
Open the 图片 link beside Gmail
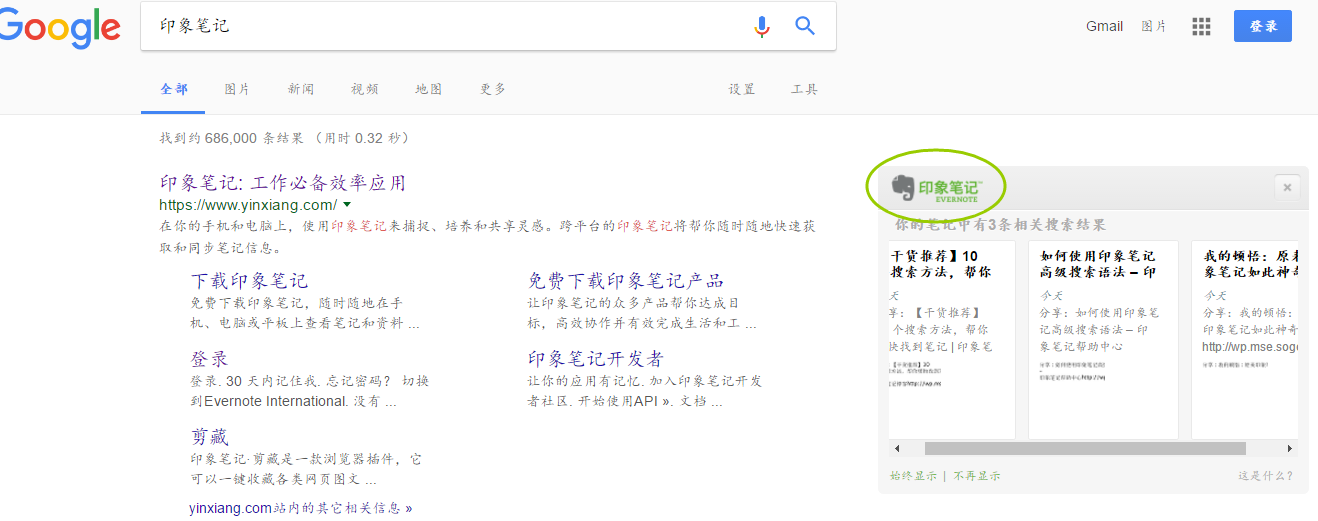point(1154,27)
